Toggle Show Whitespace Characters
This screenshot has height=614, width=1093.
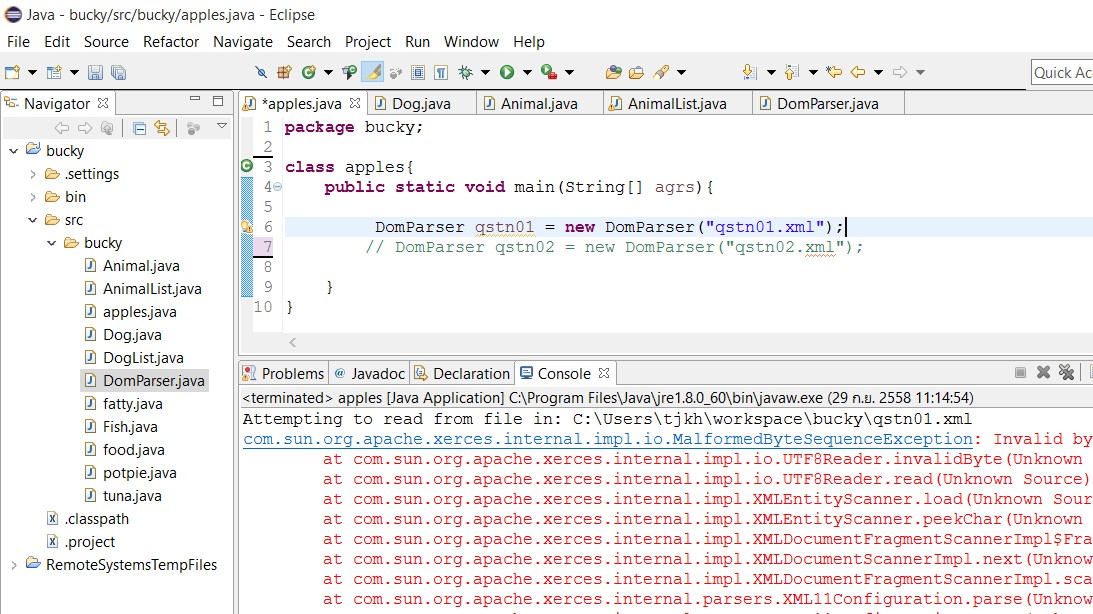click(439, 72)
